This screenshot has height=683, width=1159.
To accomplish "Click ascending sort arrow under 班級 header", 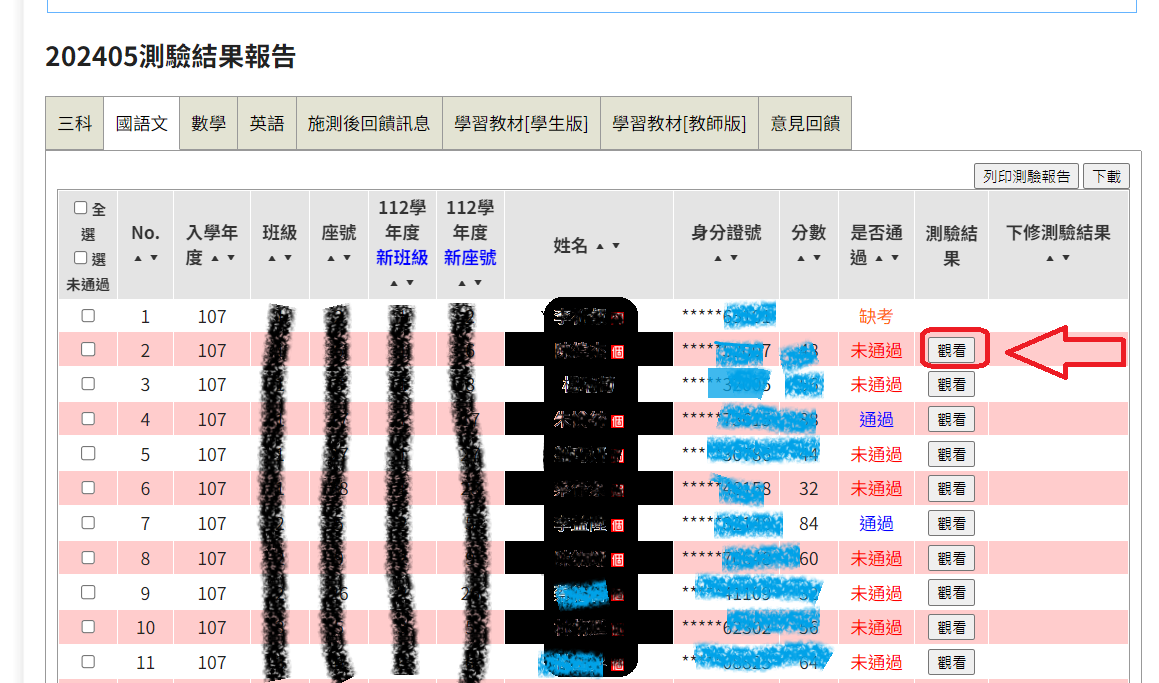I will click(271, 258).
